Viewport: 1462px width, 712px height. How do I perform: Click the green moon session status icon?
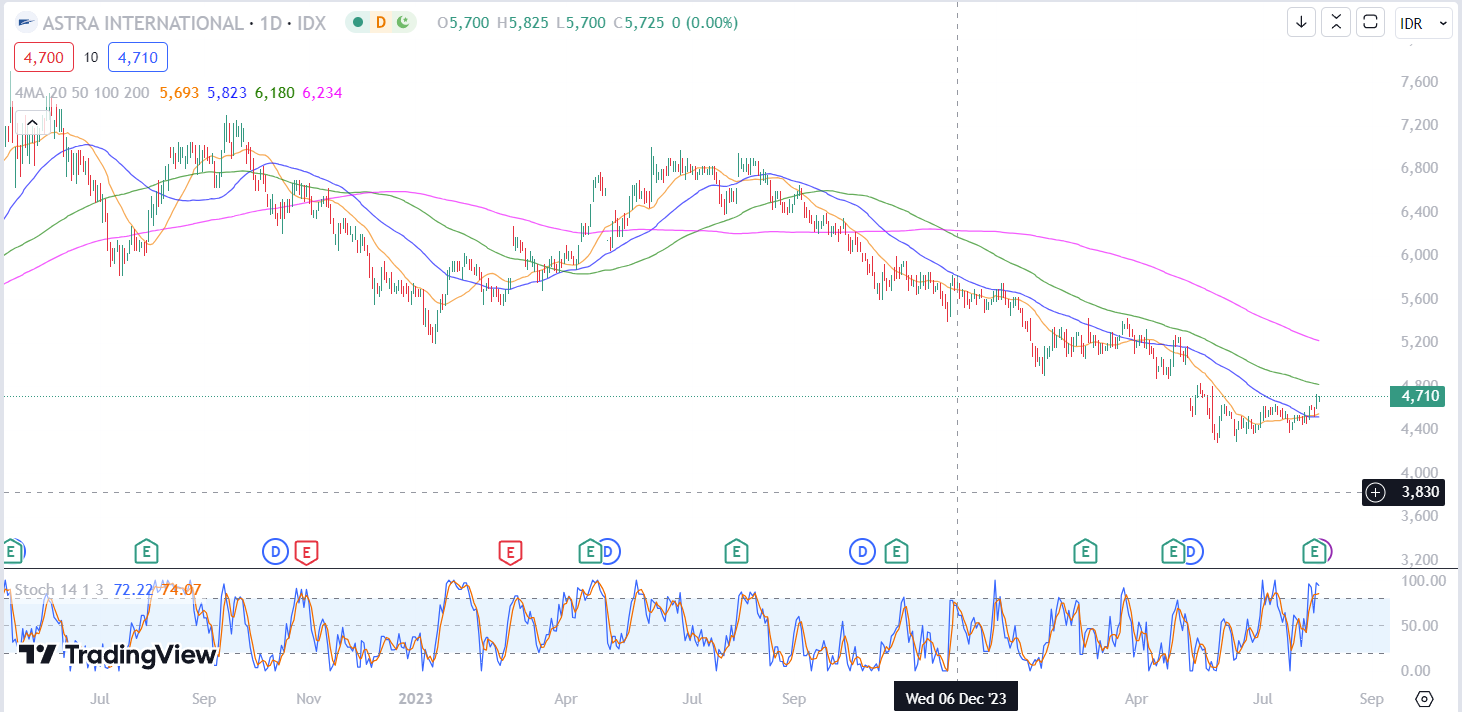click(402, 22)
